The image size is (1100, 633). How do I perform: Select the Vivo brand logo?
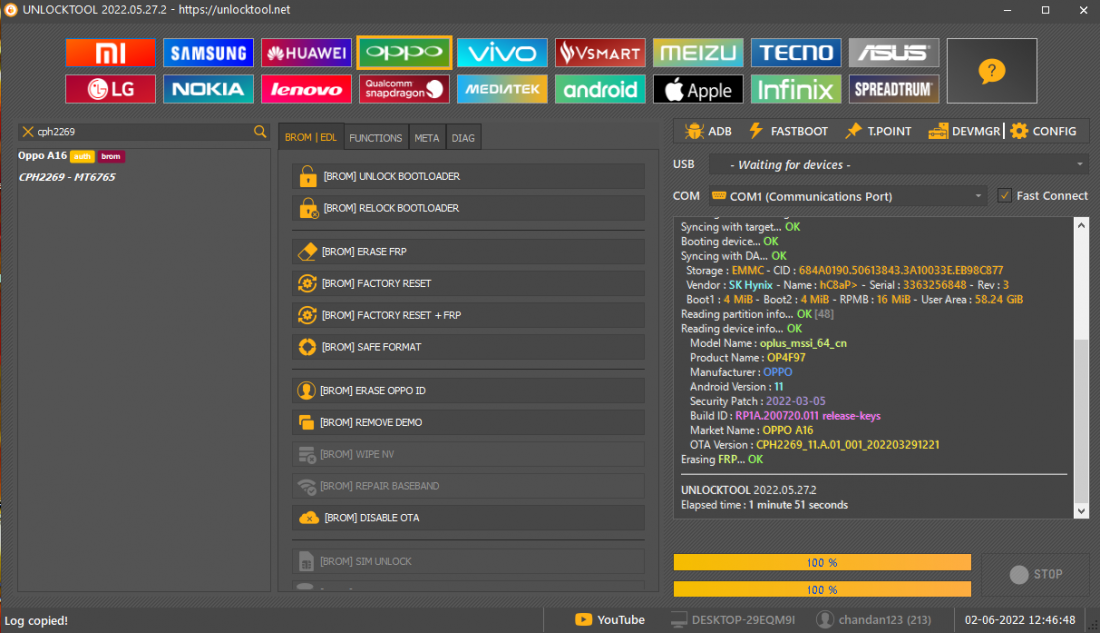click(x=502, y=53)
